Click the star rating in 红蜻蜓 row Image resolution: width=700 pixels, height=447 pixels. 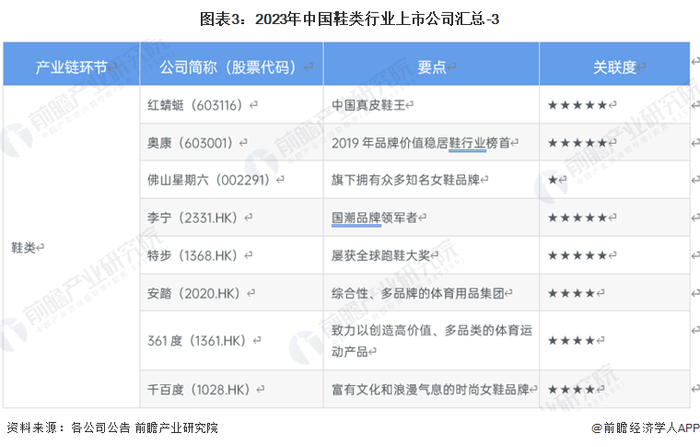(577, 105)
